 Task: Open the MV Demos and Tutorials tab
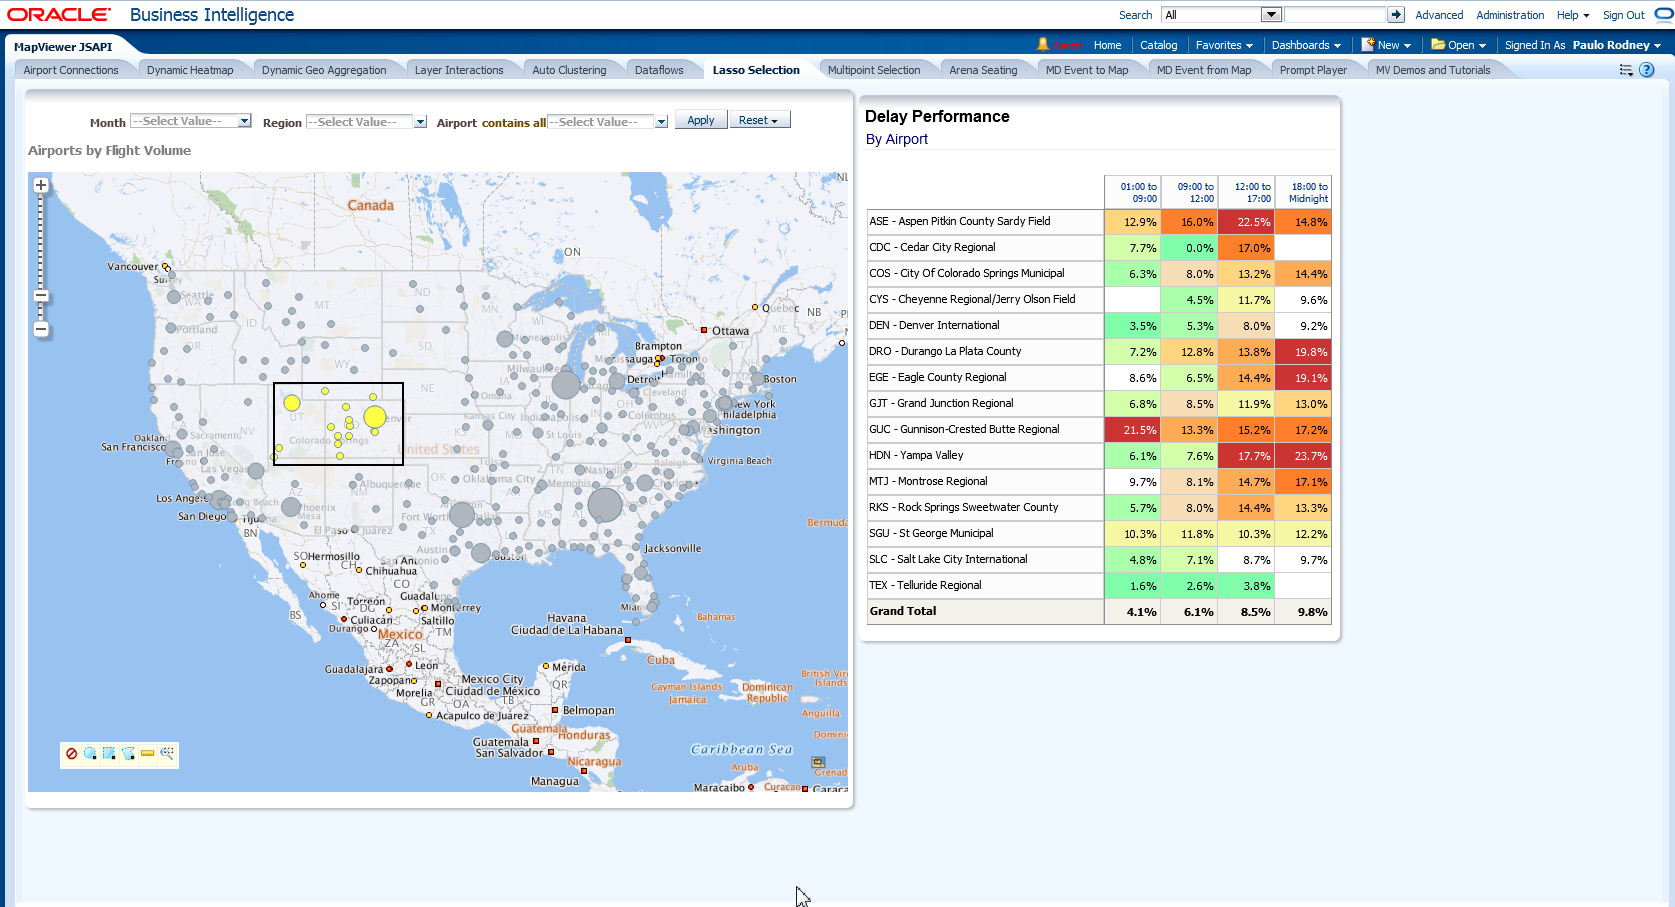click(x=1433, y=70)
